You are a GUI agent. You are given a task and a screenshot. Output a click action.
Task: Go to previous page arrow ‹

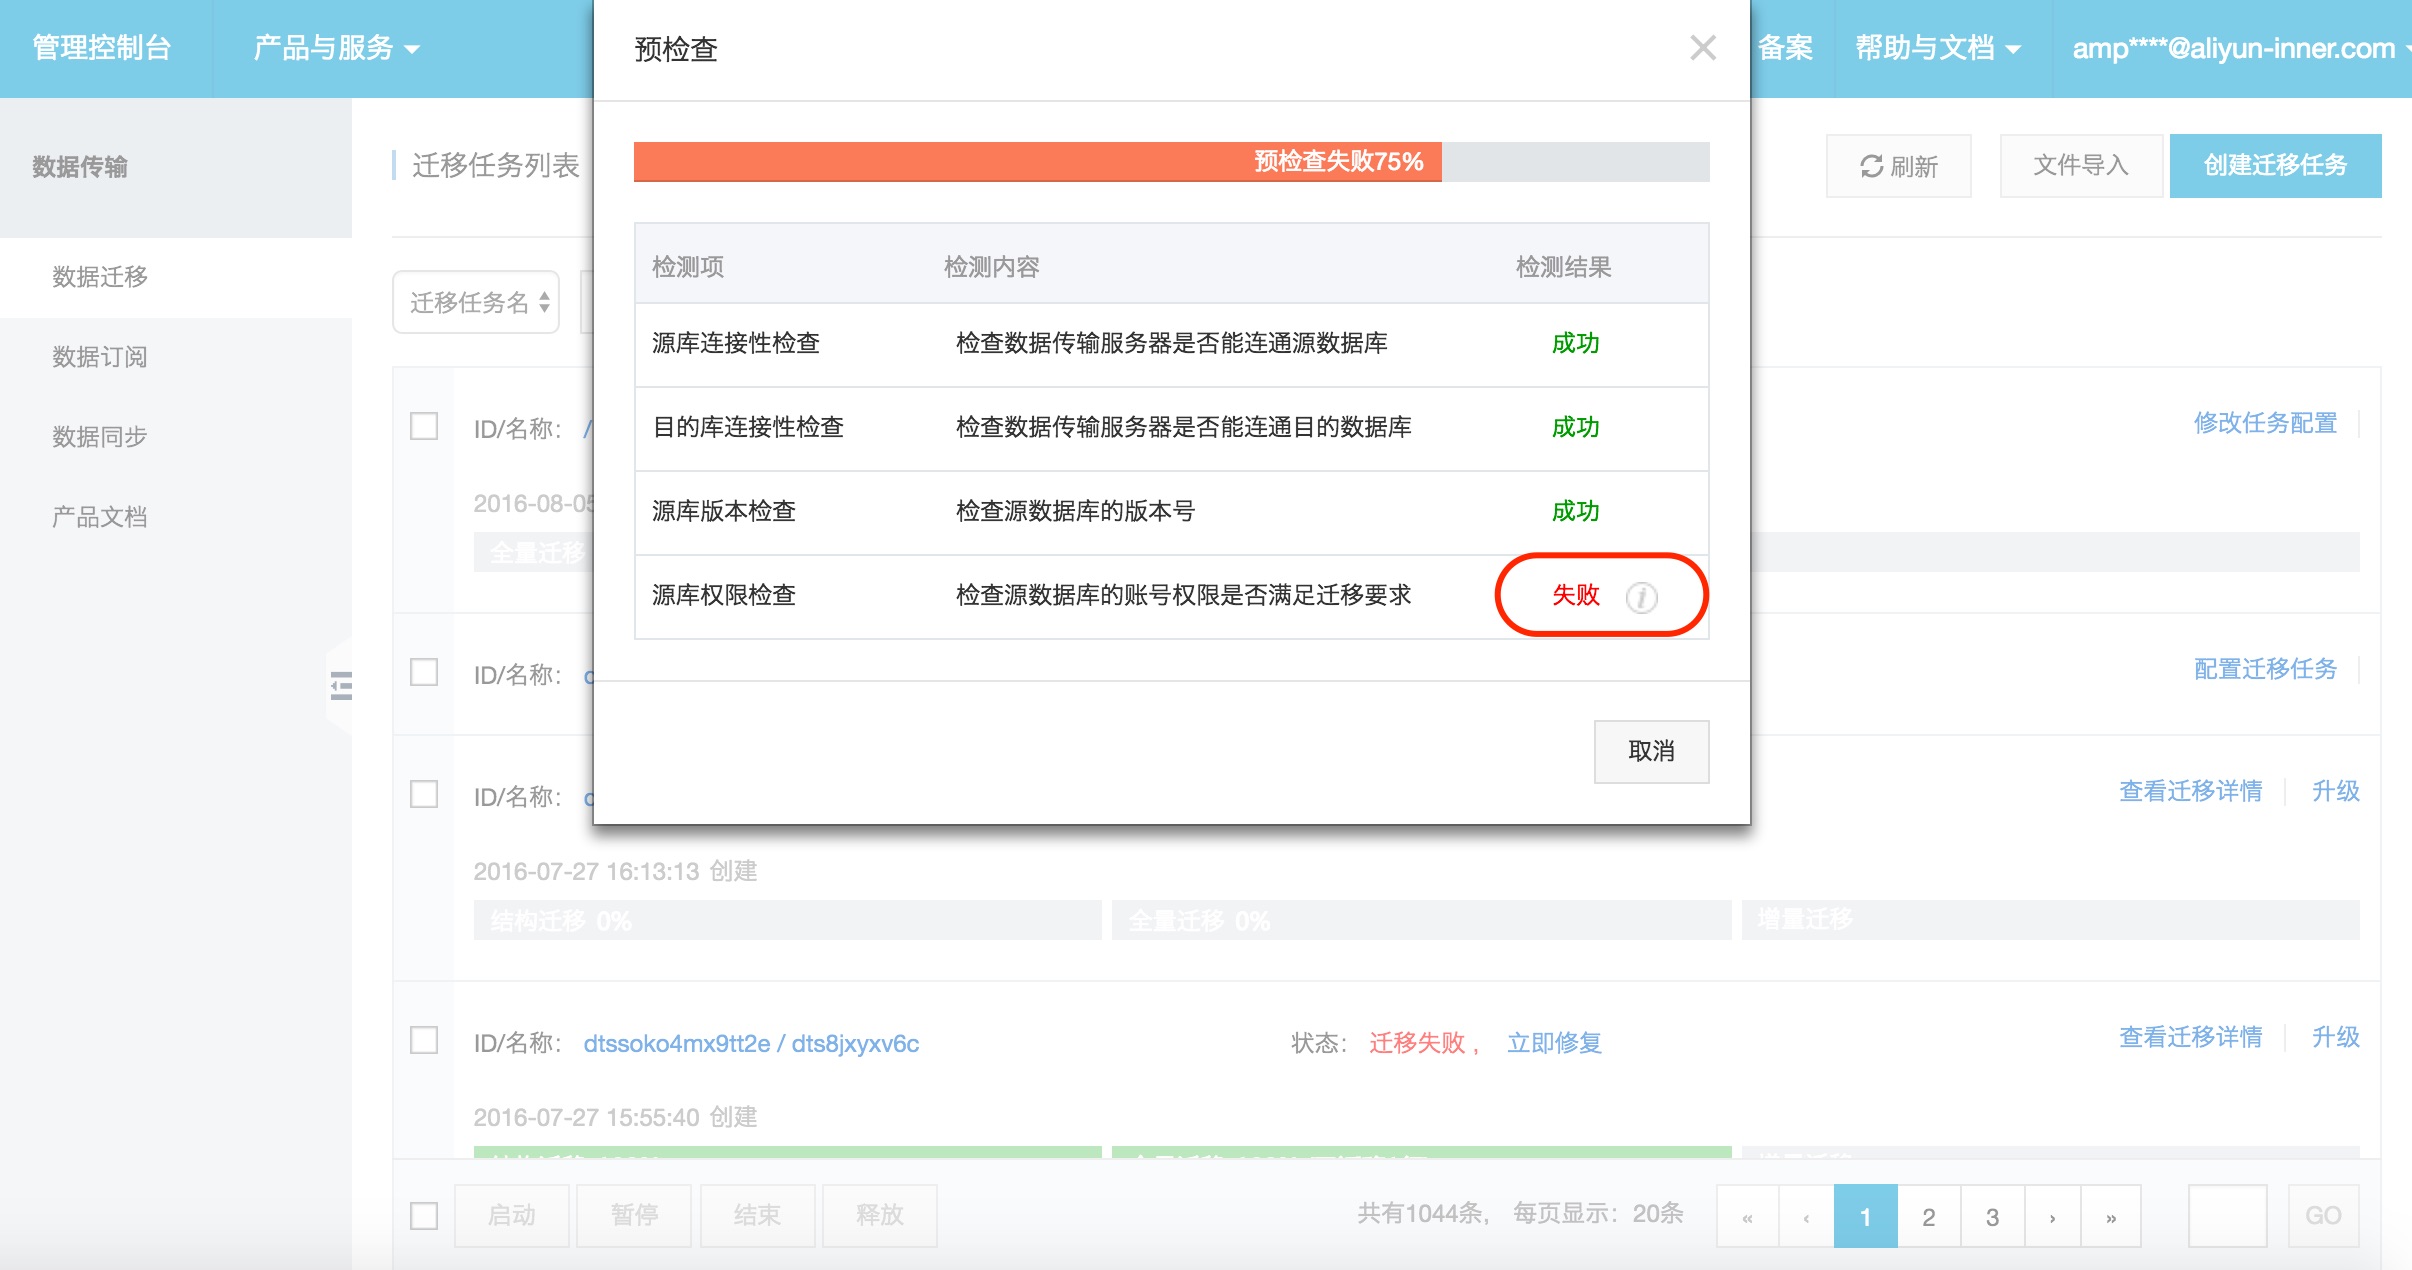[x=1806, y=1217]
